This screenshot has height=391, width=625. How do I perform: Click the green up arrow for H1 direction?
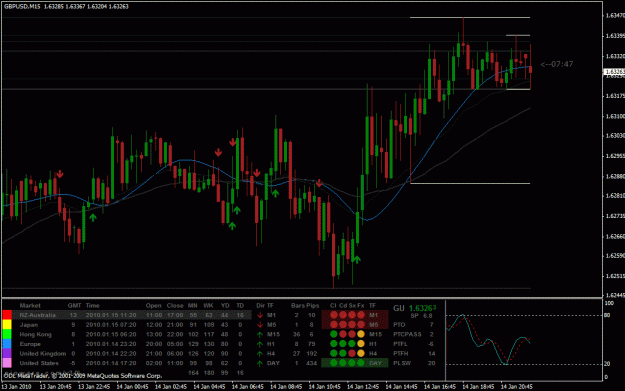[260, 344]
